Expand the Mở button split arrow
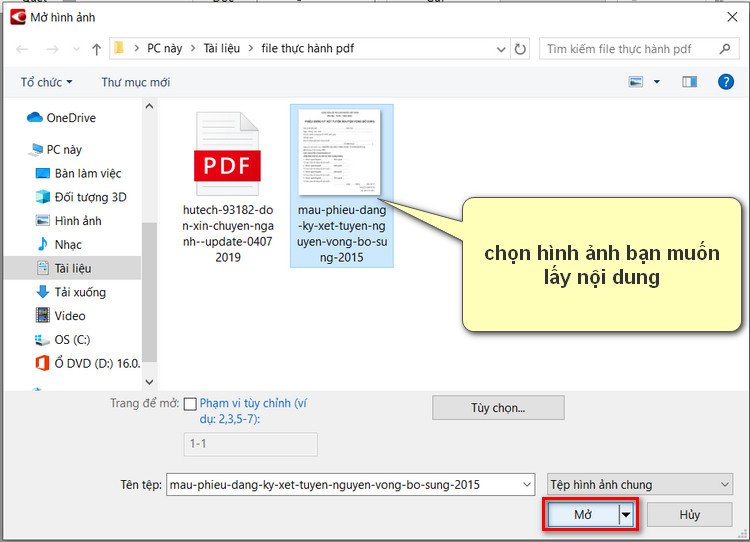Image resolution: width=750 pixels, height=542 pixels. pos(627,515)
